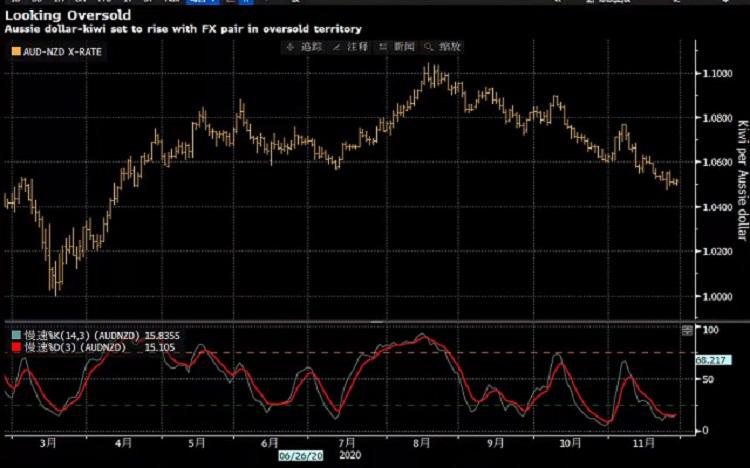Click the small panel icon above the 100 level
The width and height of the screenshot is (750, 468).
click(685, 328)
